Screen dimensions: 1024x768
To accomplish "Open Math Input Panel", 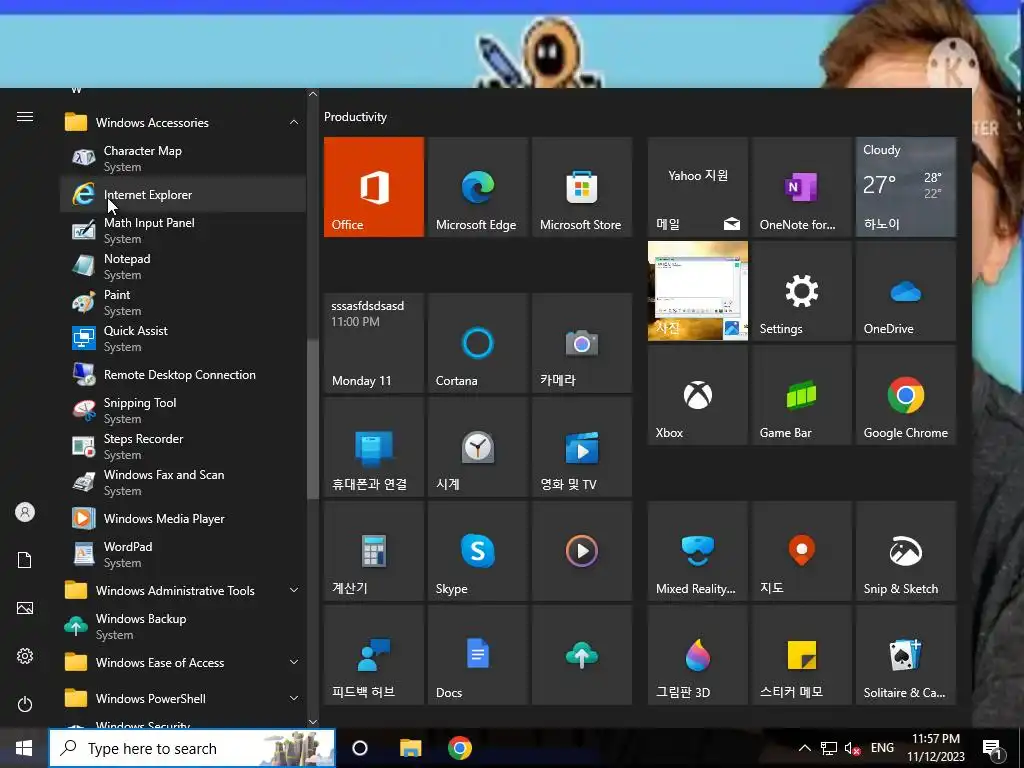I will point(183,231).
